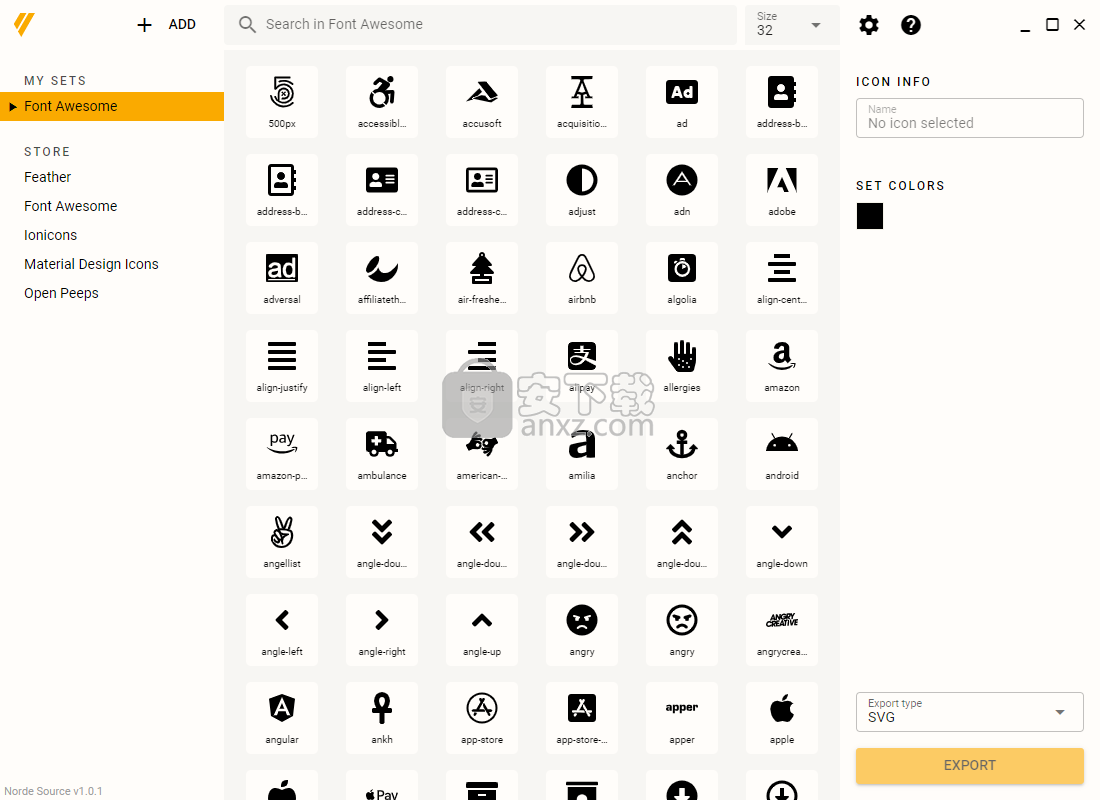Select the angle-double-up icon
The width and height of the screenshot is (1100, 800).
(x=682, y=542)
